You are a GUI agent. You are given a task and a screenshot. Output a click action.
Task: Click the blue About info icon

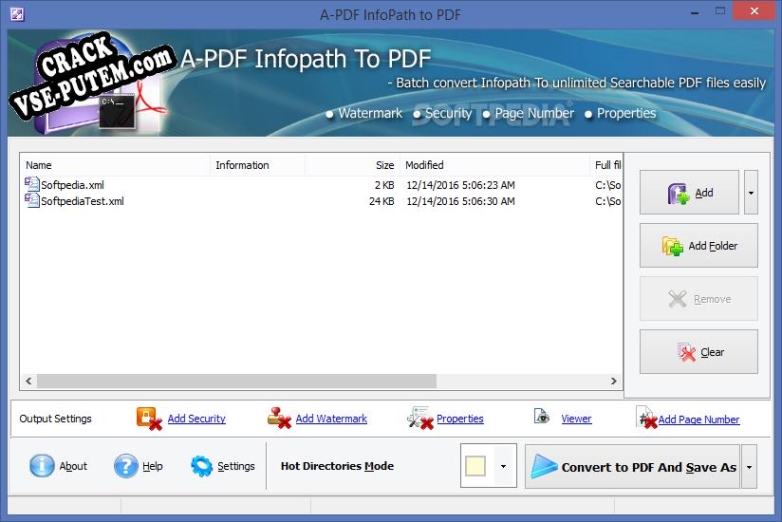[41, 466]
